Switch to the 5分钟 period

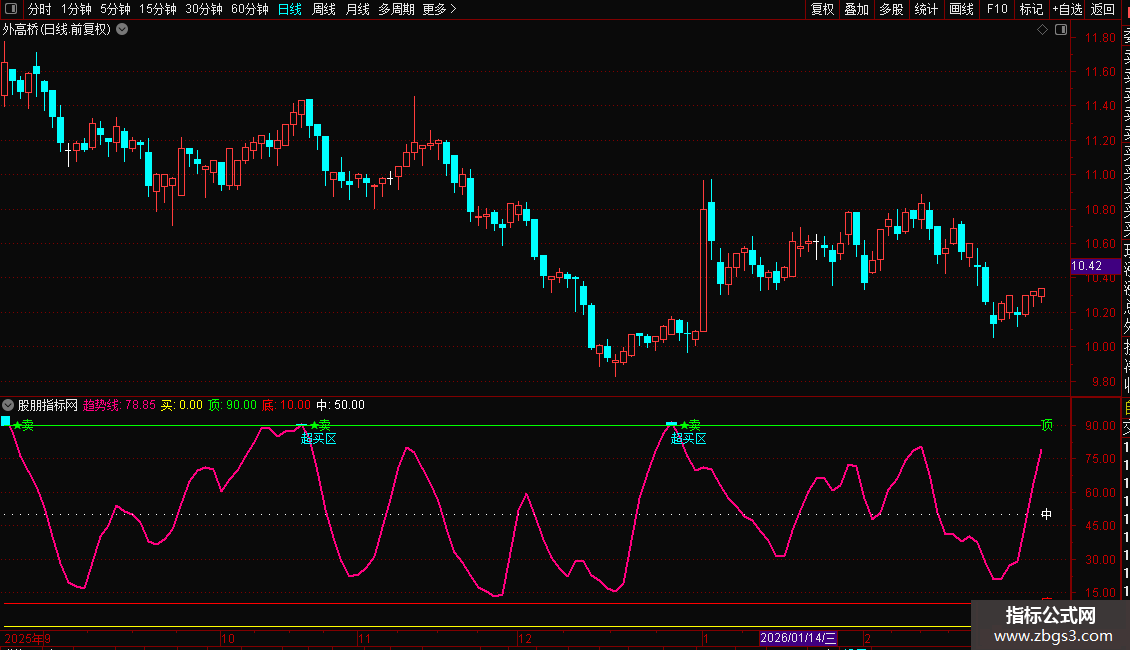coord(115,9)
